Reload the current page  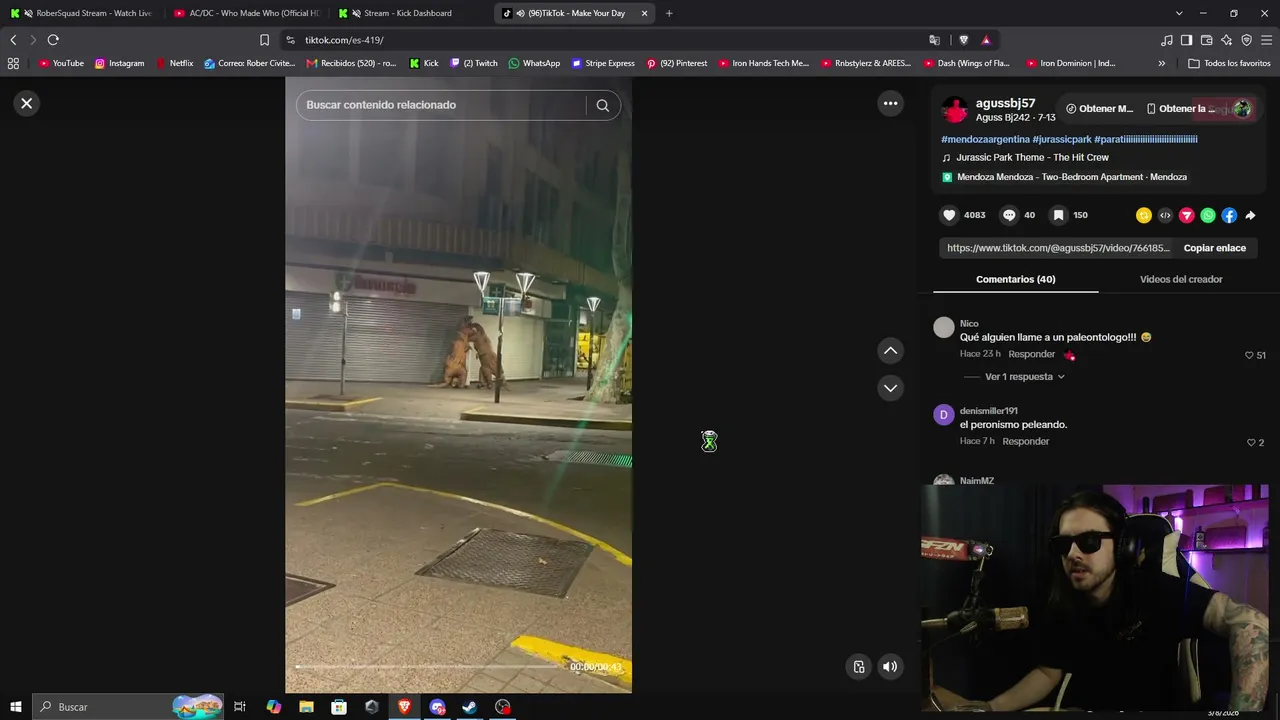[53, 40]
